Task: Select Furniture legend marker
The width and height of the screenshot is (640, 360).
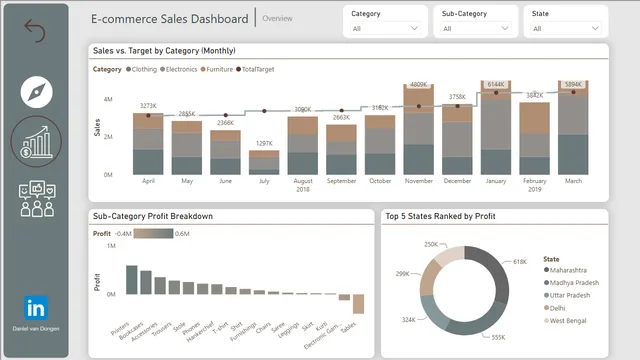Action: click(203, 69)
